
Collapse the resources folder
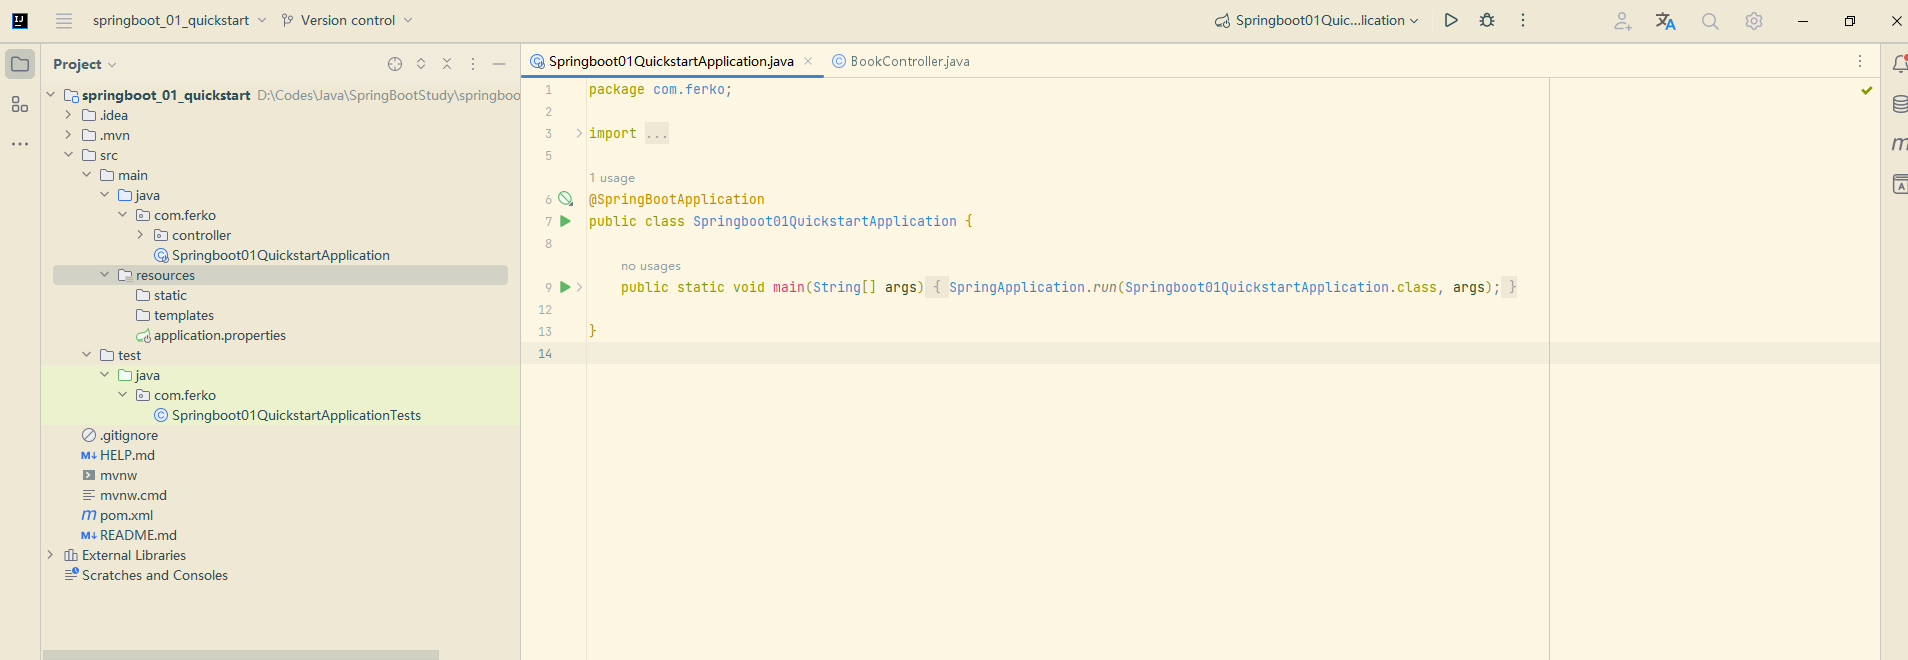pyautogui.click(x=104, y=275)
